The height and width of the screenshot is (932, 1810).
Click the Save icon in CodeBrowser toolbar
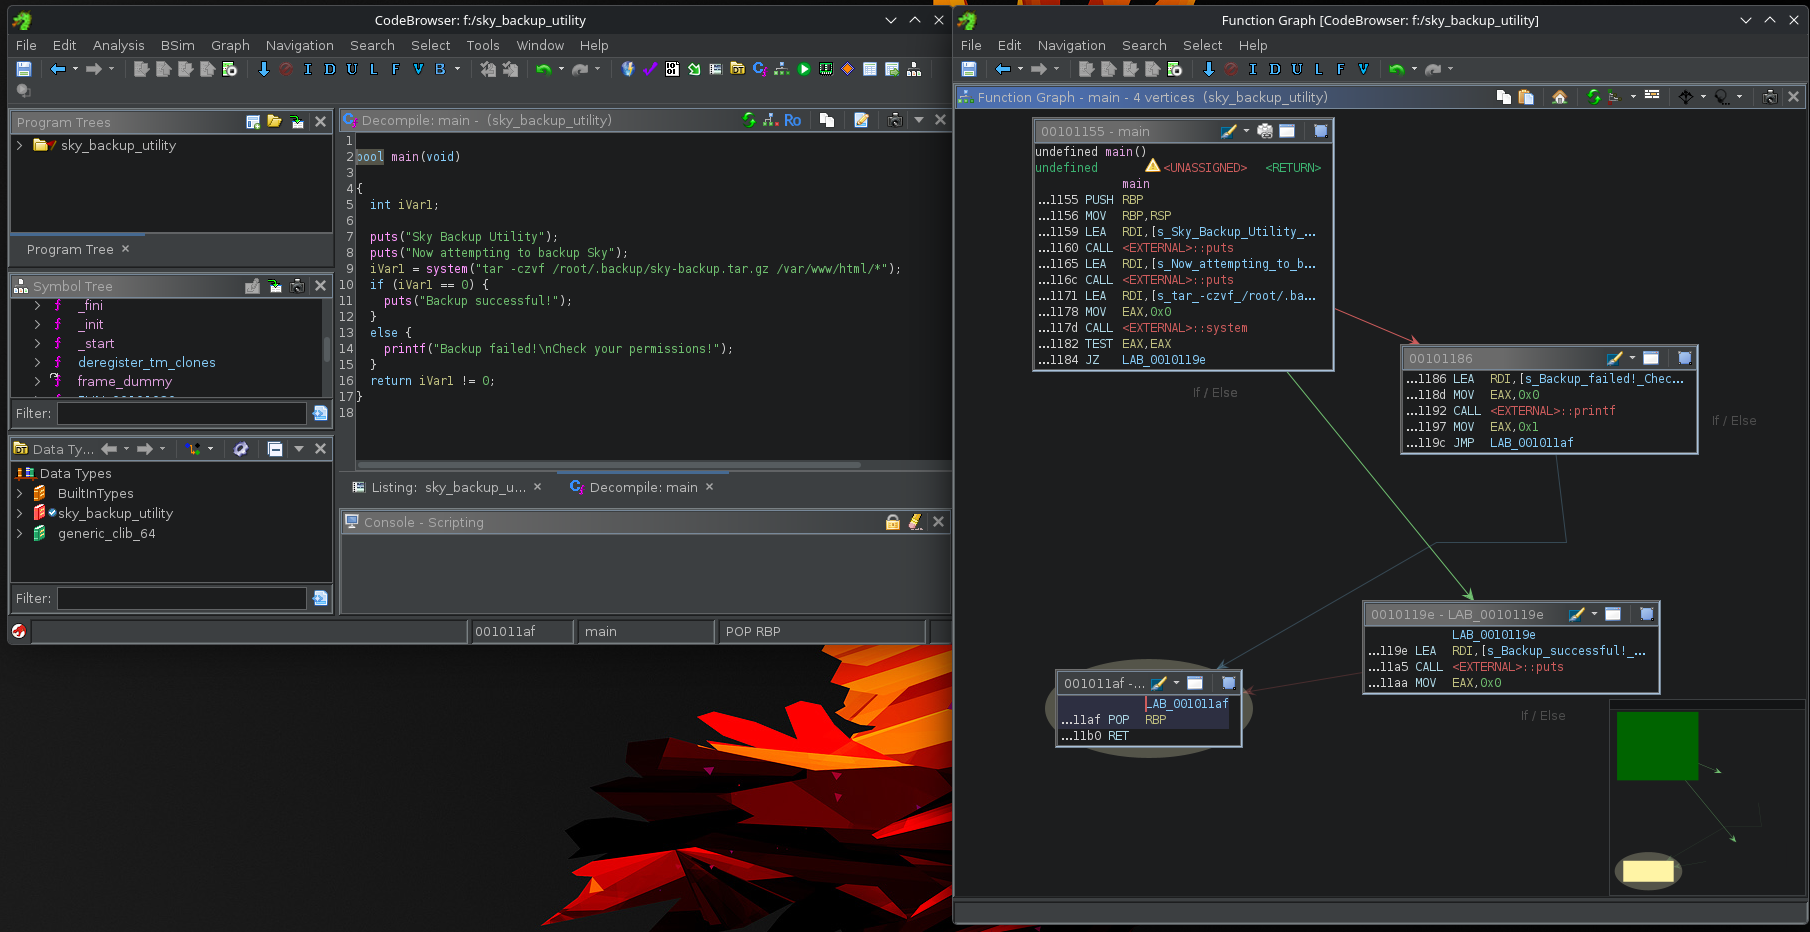tap(24, 69)
